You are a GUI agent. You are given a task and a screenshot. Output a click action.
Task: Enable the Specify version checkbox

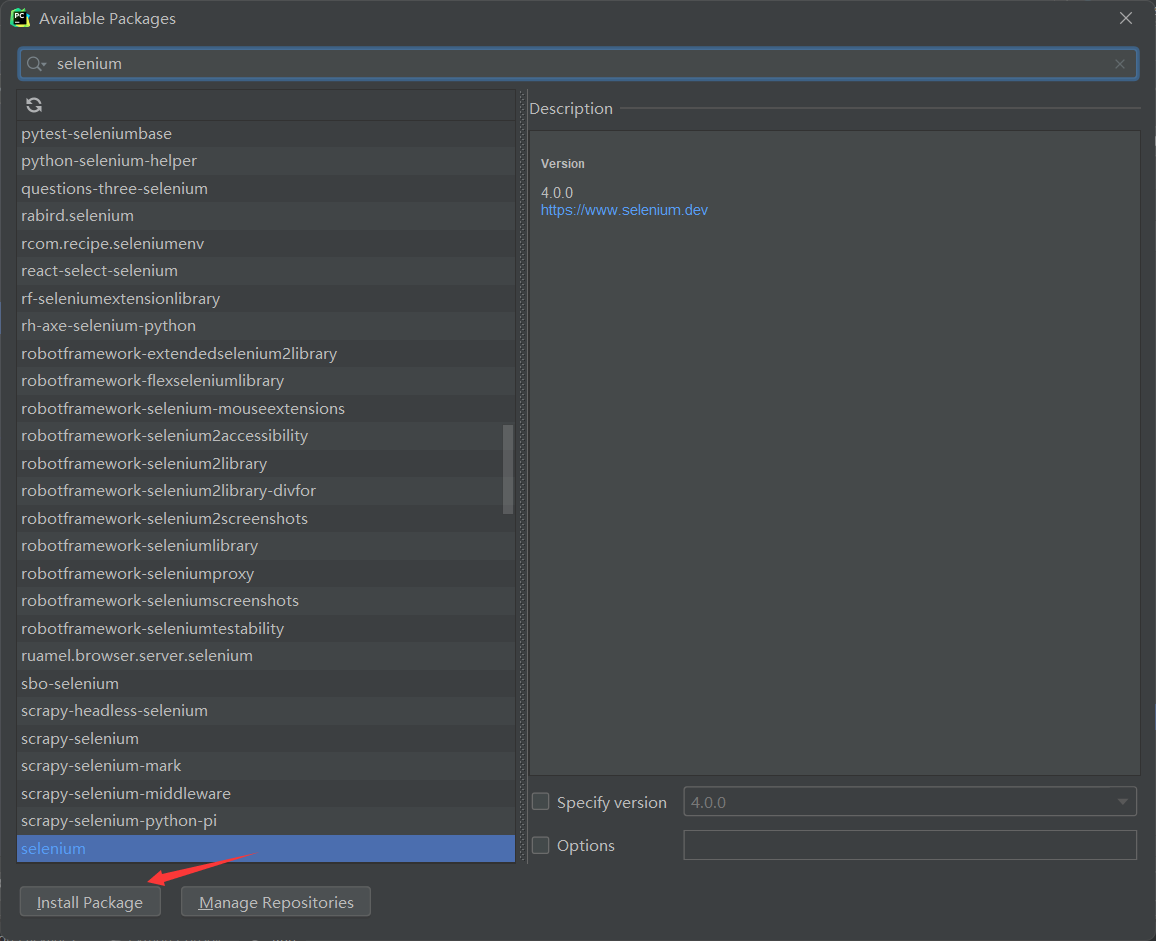pos(541,802)
